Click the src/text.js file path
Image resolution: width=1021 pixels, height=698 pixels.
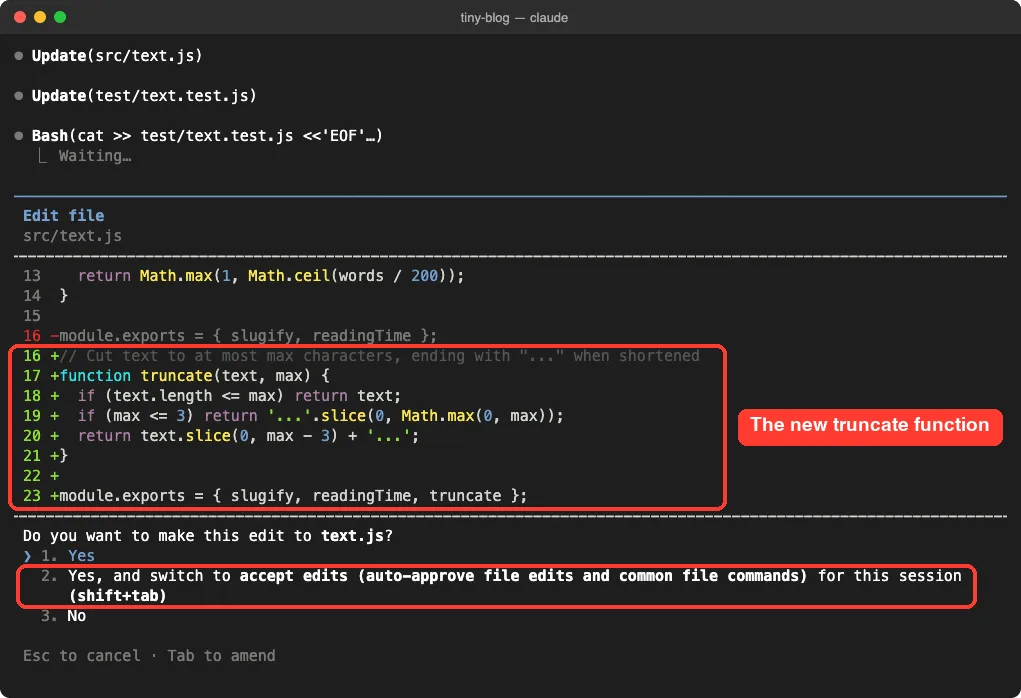click(72, 236)
